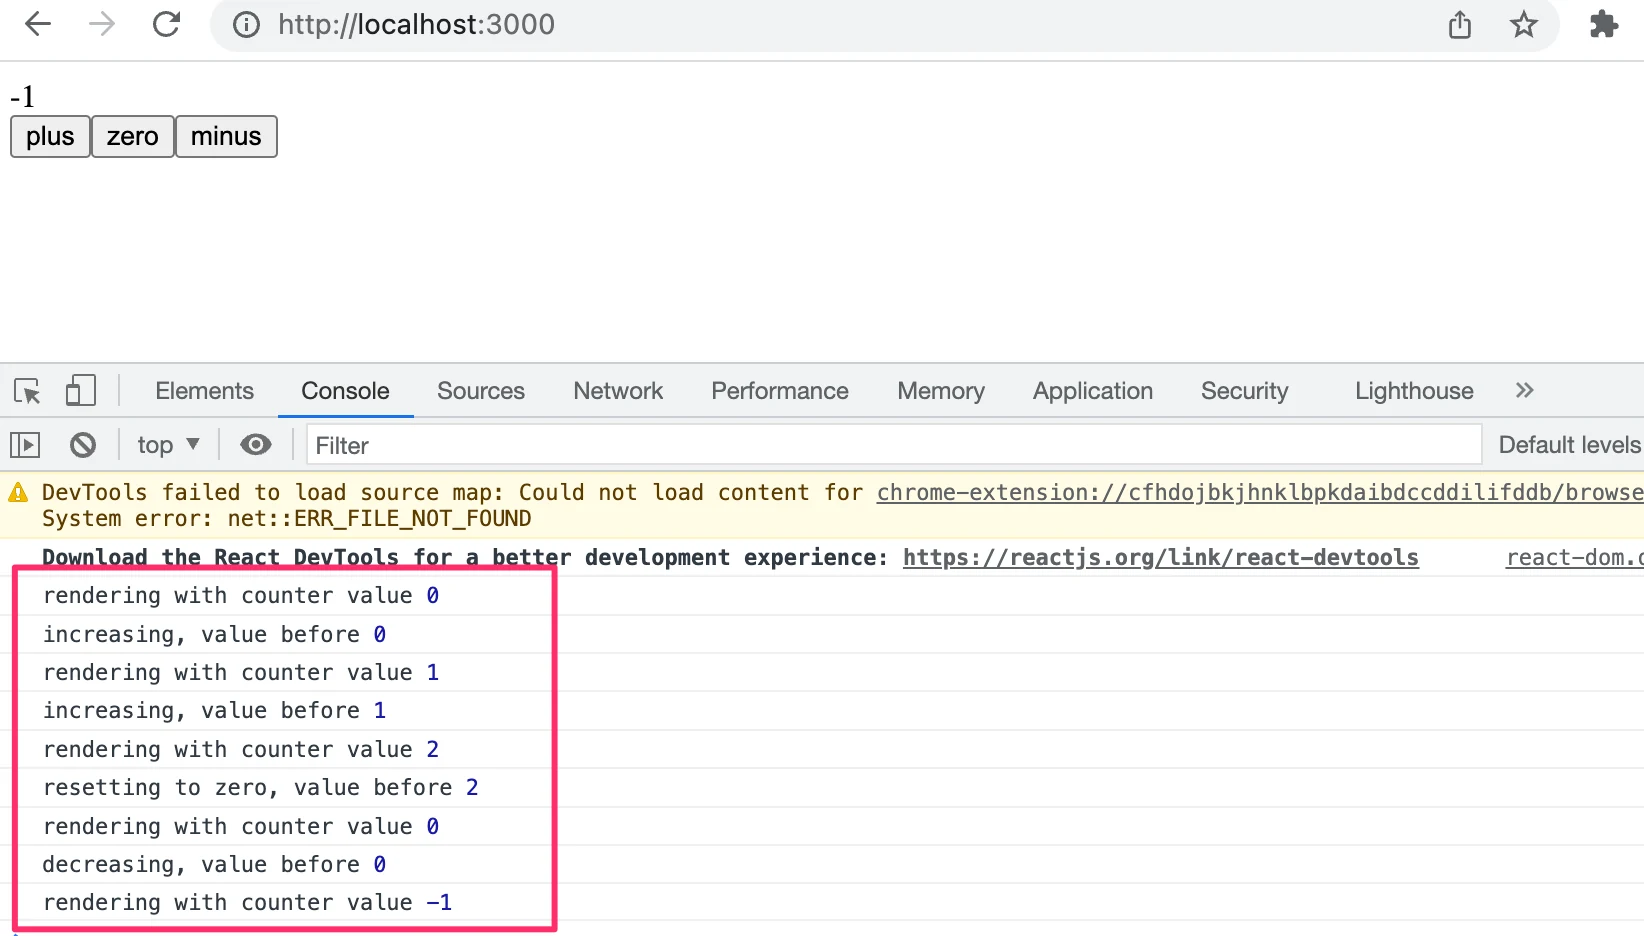Clear the console output

[x=83, y=445]
